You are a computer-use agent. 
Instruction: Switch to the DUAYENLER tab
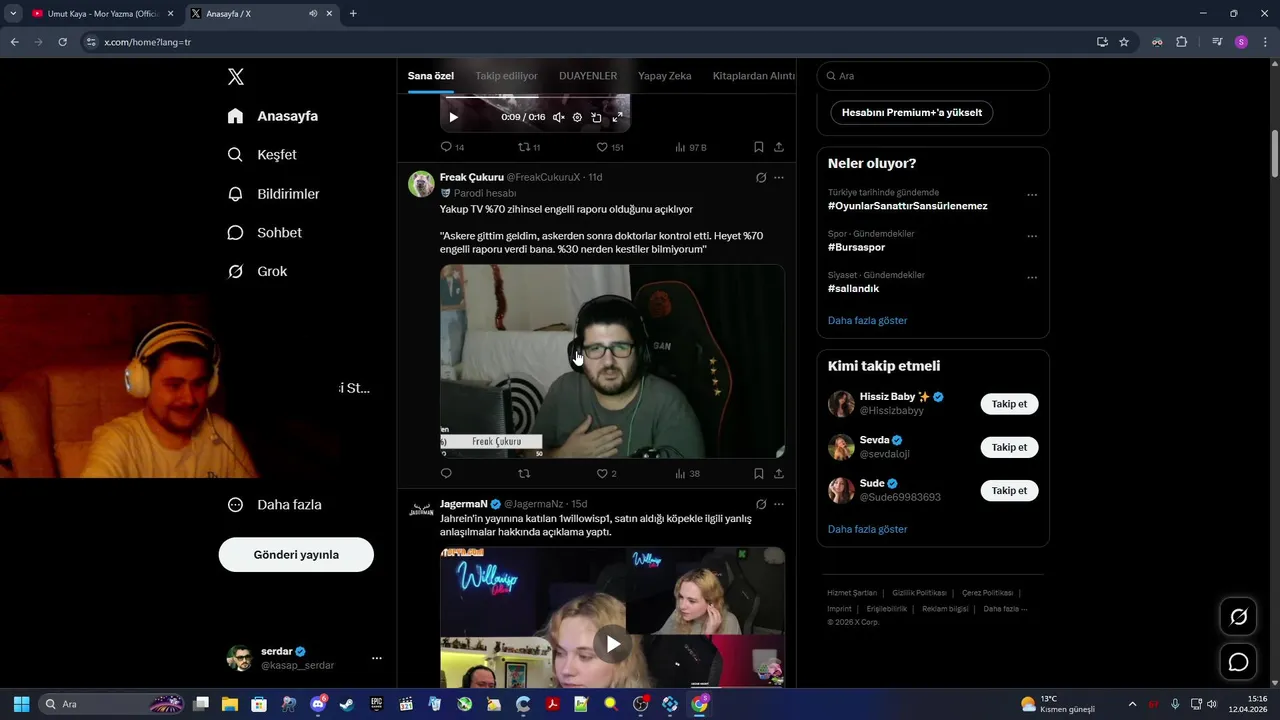pyautogui.click(x=588, y=76)
